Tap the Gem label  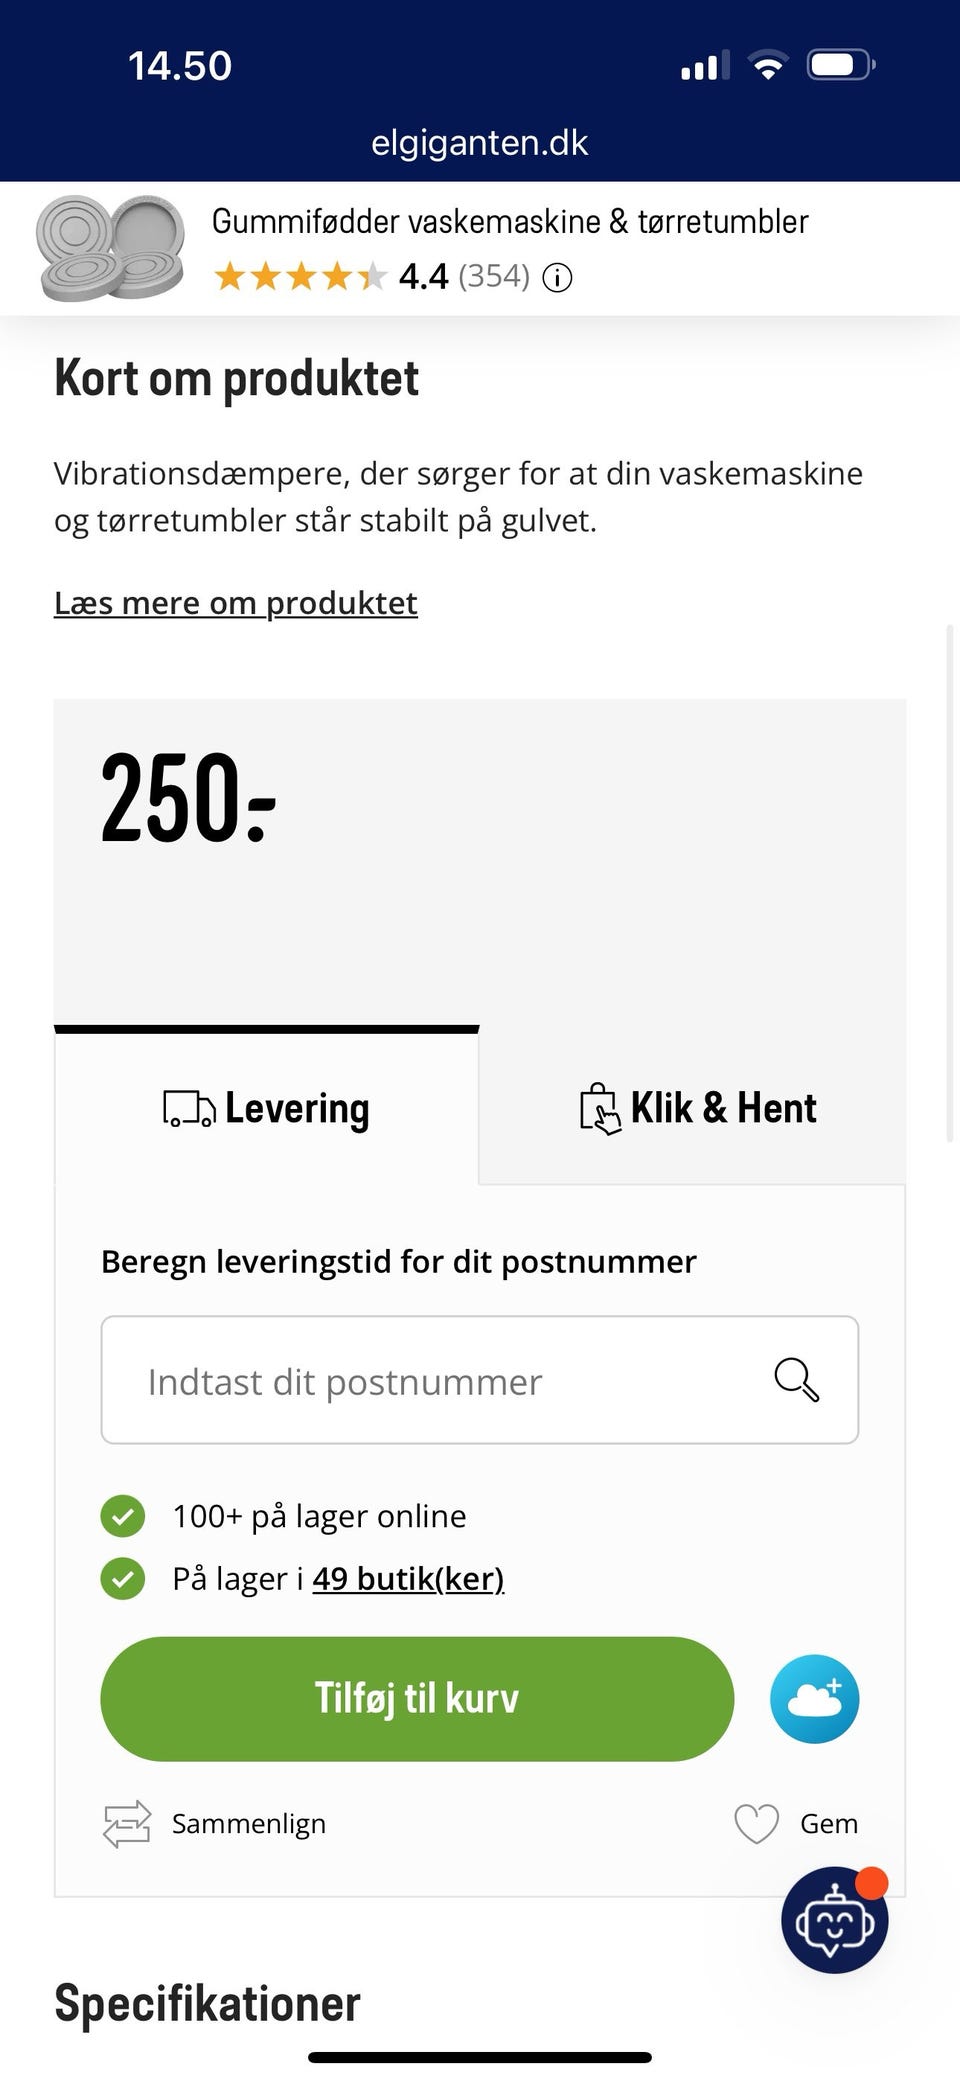[829, 1824]
